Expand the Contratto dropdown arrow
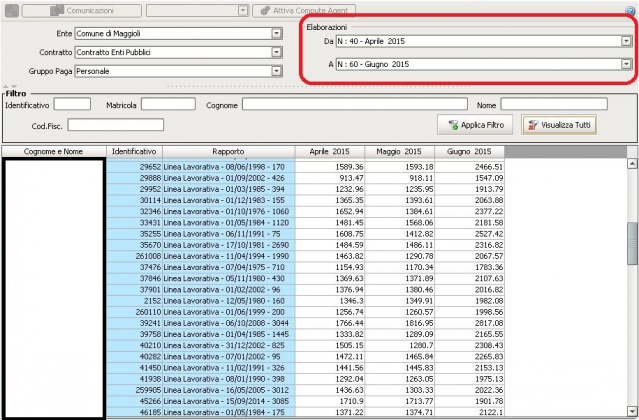 coord(277,52)
